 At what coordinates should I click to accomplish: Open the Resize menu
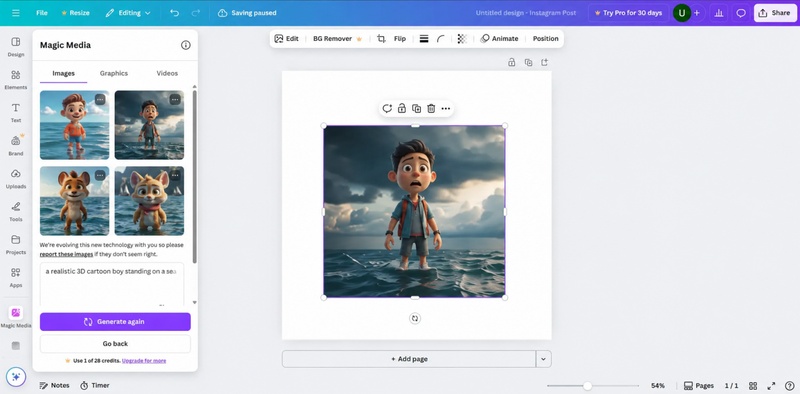pyautogui.click(x=76, y=13)
